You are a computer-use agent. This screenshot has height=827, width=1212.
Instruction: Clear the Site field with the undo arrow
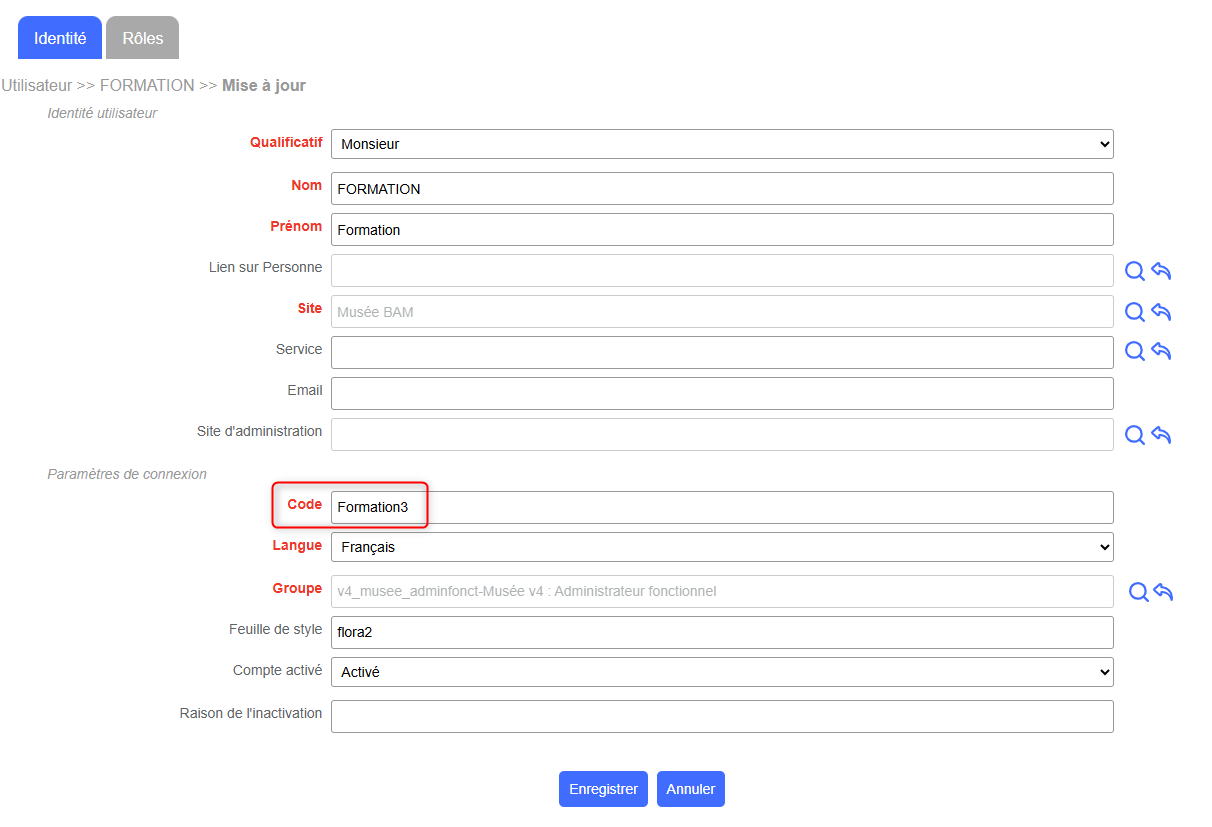[1161, 312]
